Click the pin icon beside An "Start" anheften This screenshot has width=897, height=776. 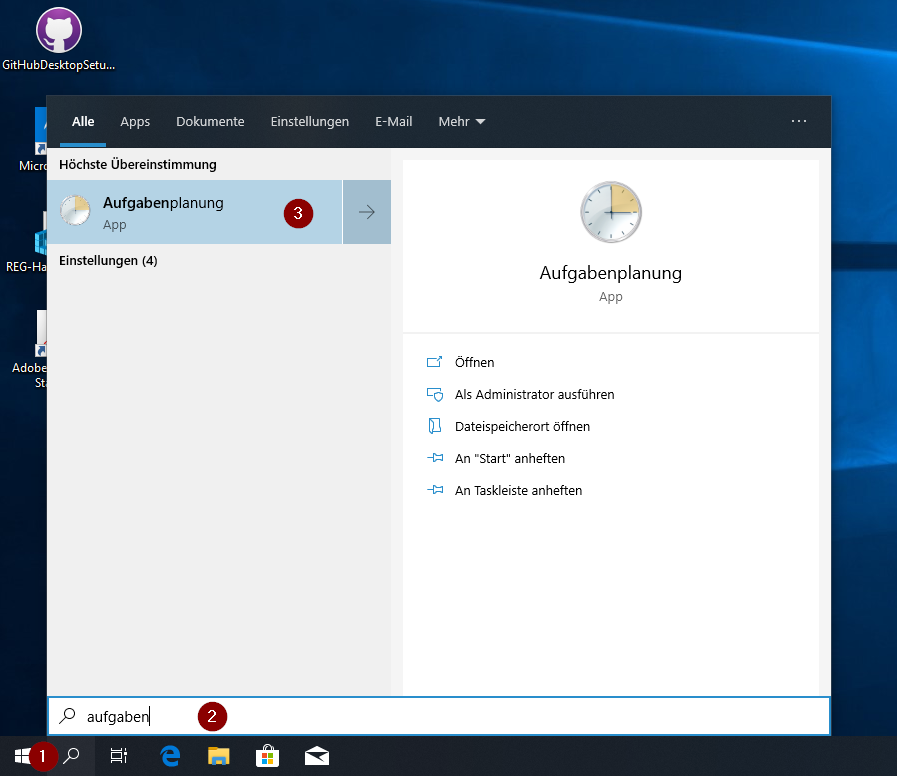pos(435,458)
